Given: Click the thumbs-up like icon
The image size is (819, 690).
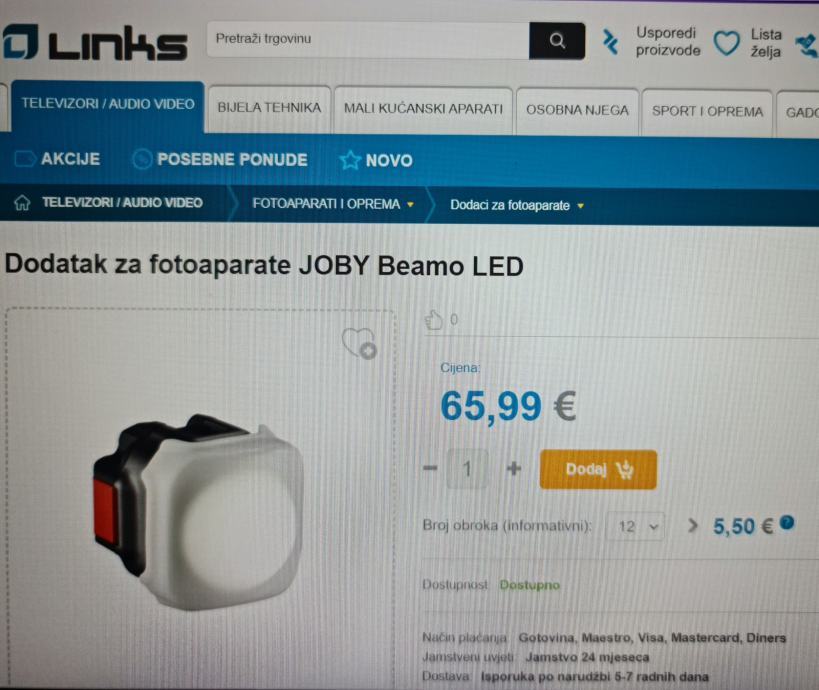Looking at the screenshot, I should [433, 320].
